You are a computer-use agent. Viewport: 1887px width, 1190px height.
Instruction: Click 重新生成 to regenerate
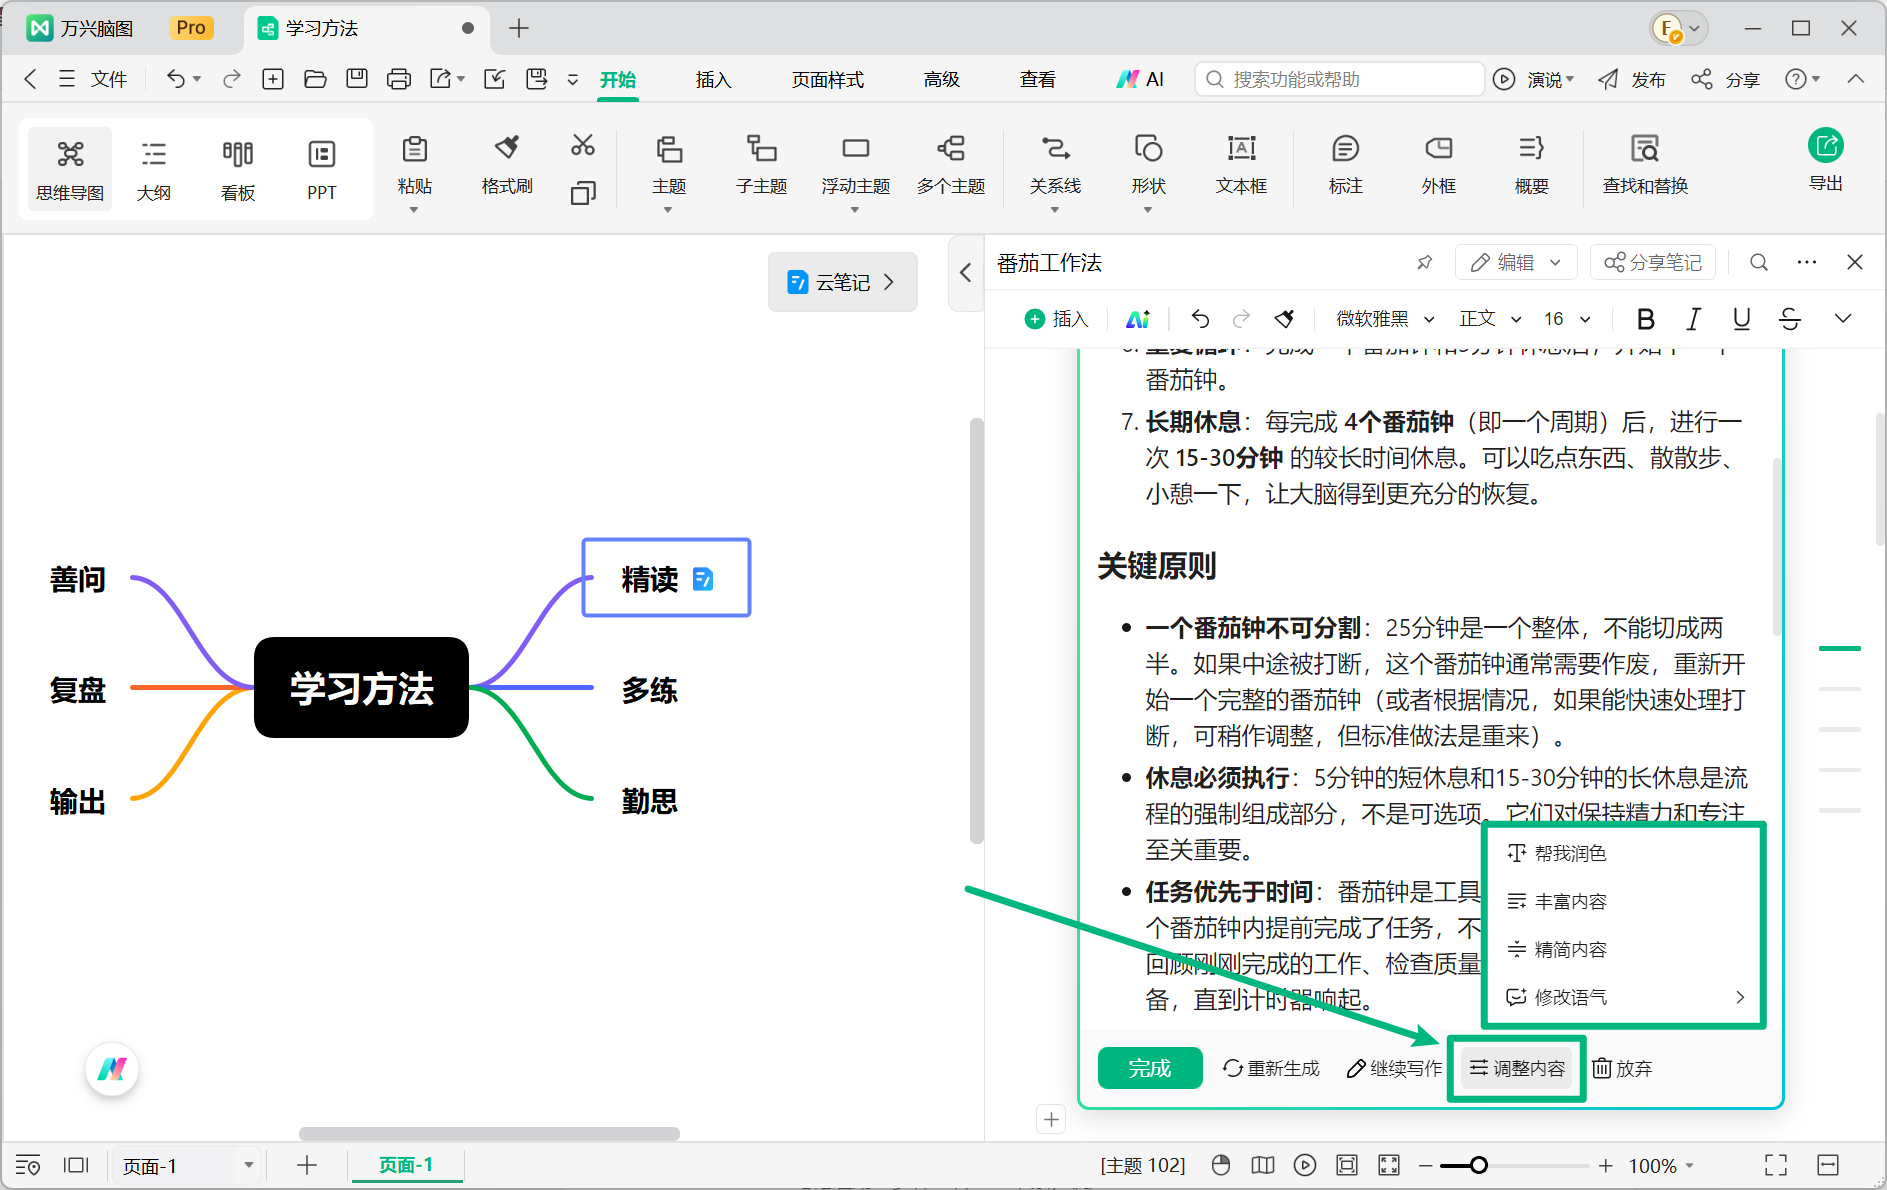tap(1271, 1068)
